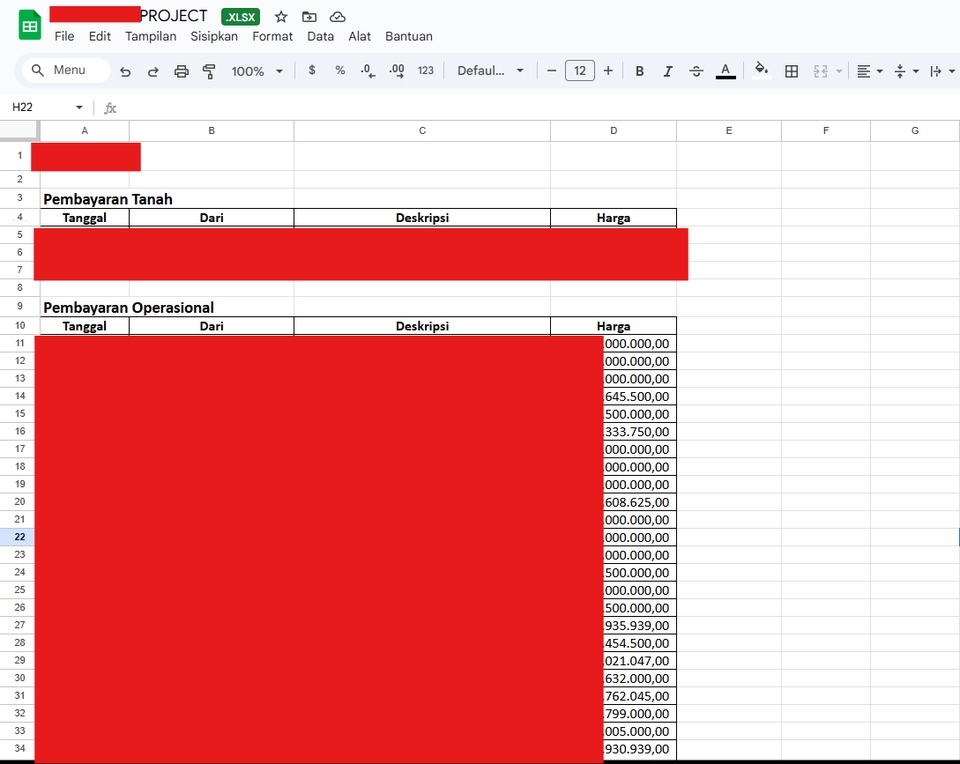Open the fill color picker
The width and height of the screenshot is (960, 764).
(x=761, y=70)
